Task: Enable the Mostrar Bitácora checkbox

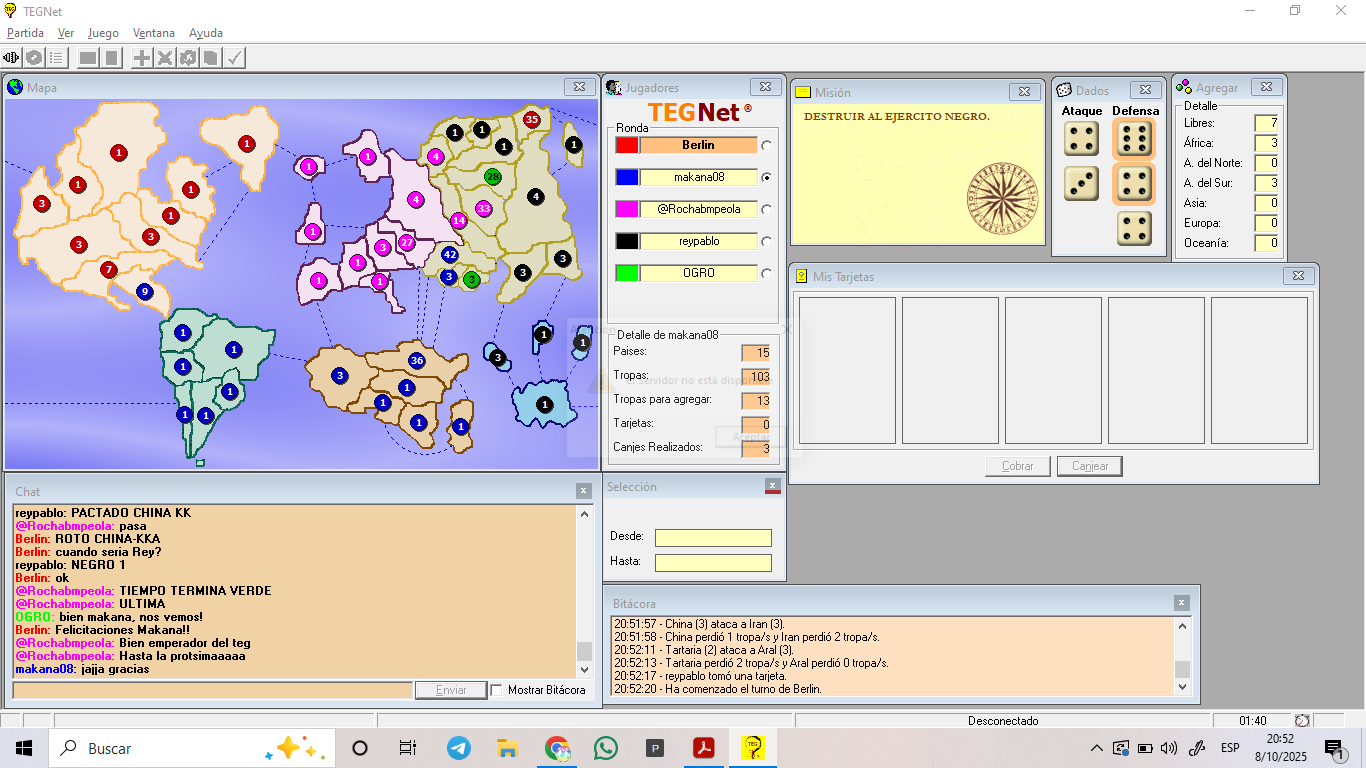Action: [496, 690]
